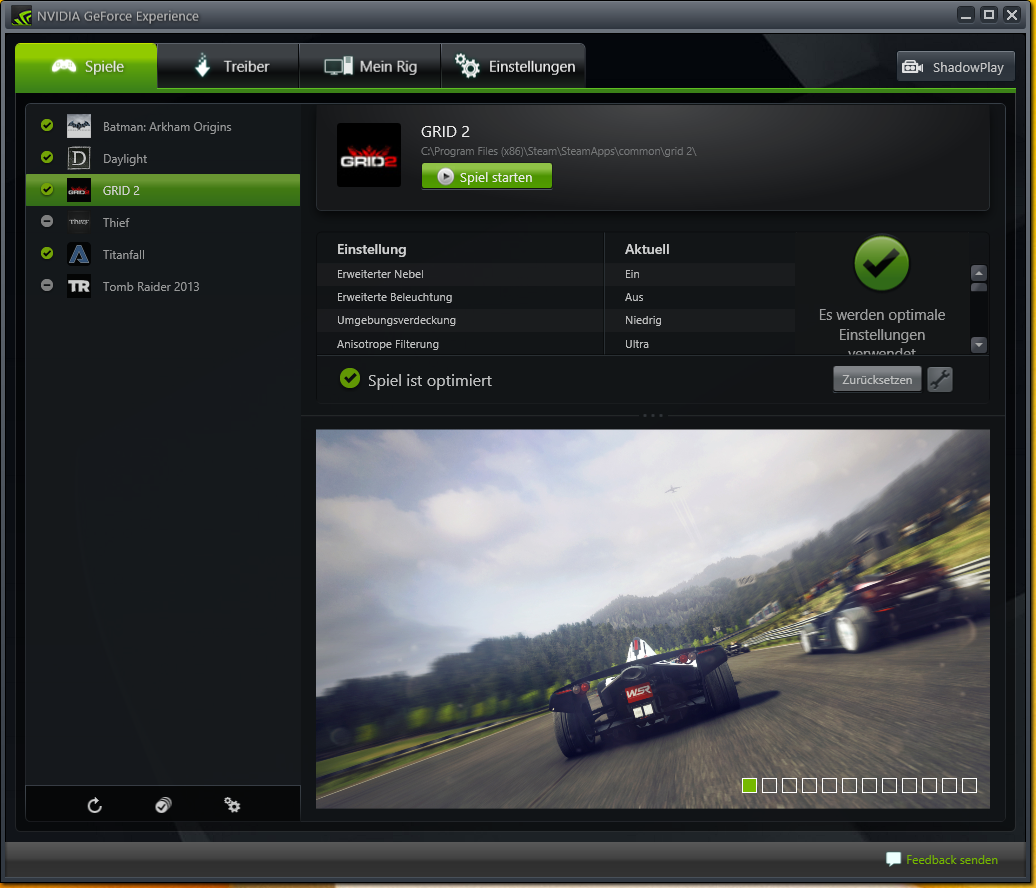Open ShadowPlay
Screen dimensions: 1036x888
pos(955,67)
